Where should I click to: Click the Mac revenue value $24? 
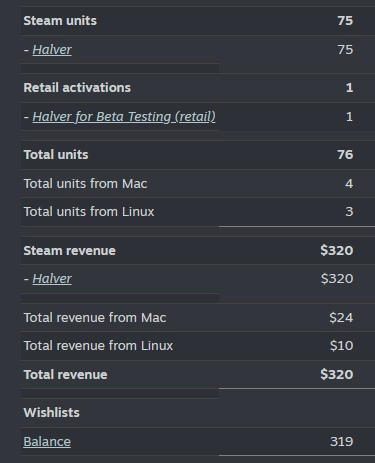(x=341, y=318)
